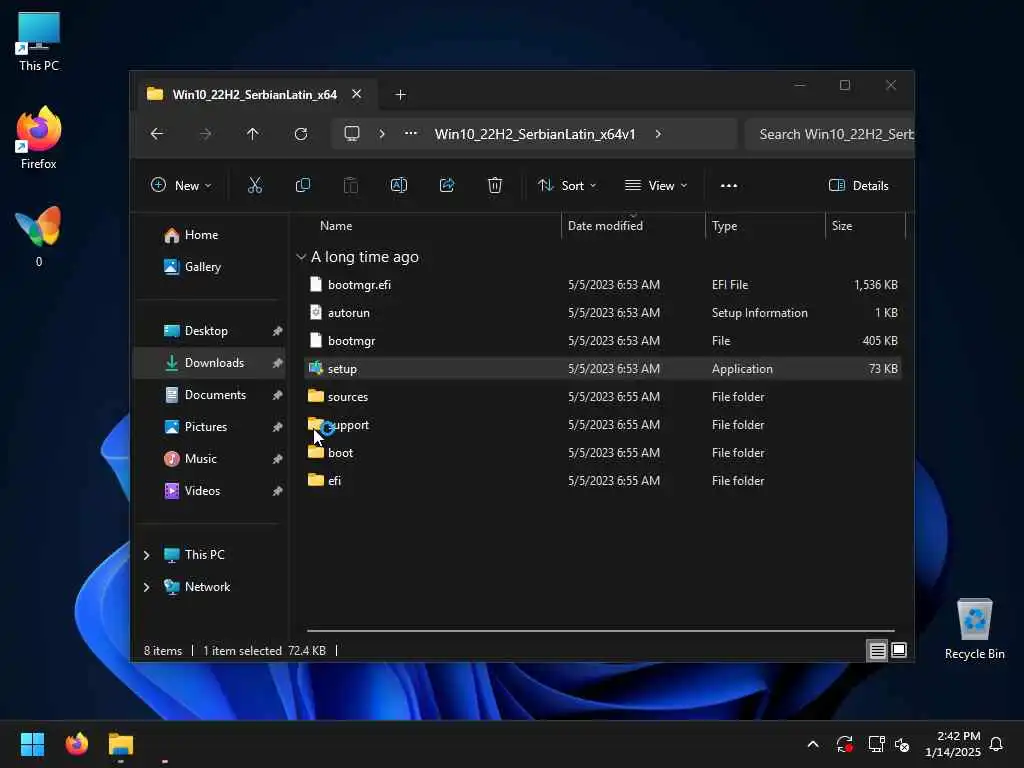Open Home in navigation pane
Viewport: 1024px width, 768px height.
pos(201,235)
